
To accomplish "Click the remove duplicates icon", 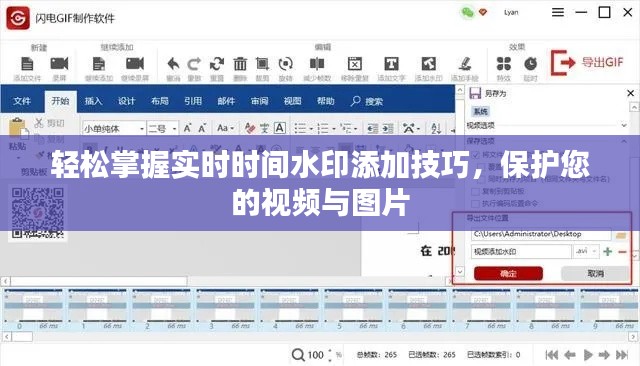I will tap(355, 64).
